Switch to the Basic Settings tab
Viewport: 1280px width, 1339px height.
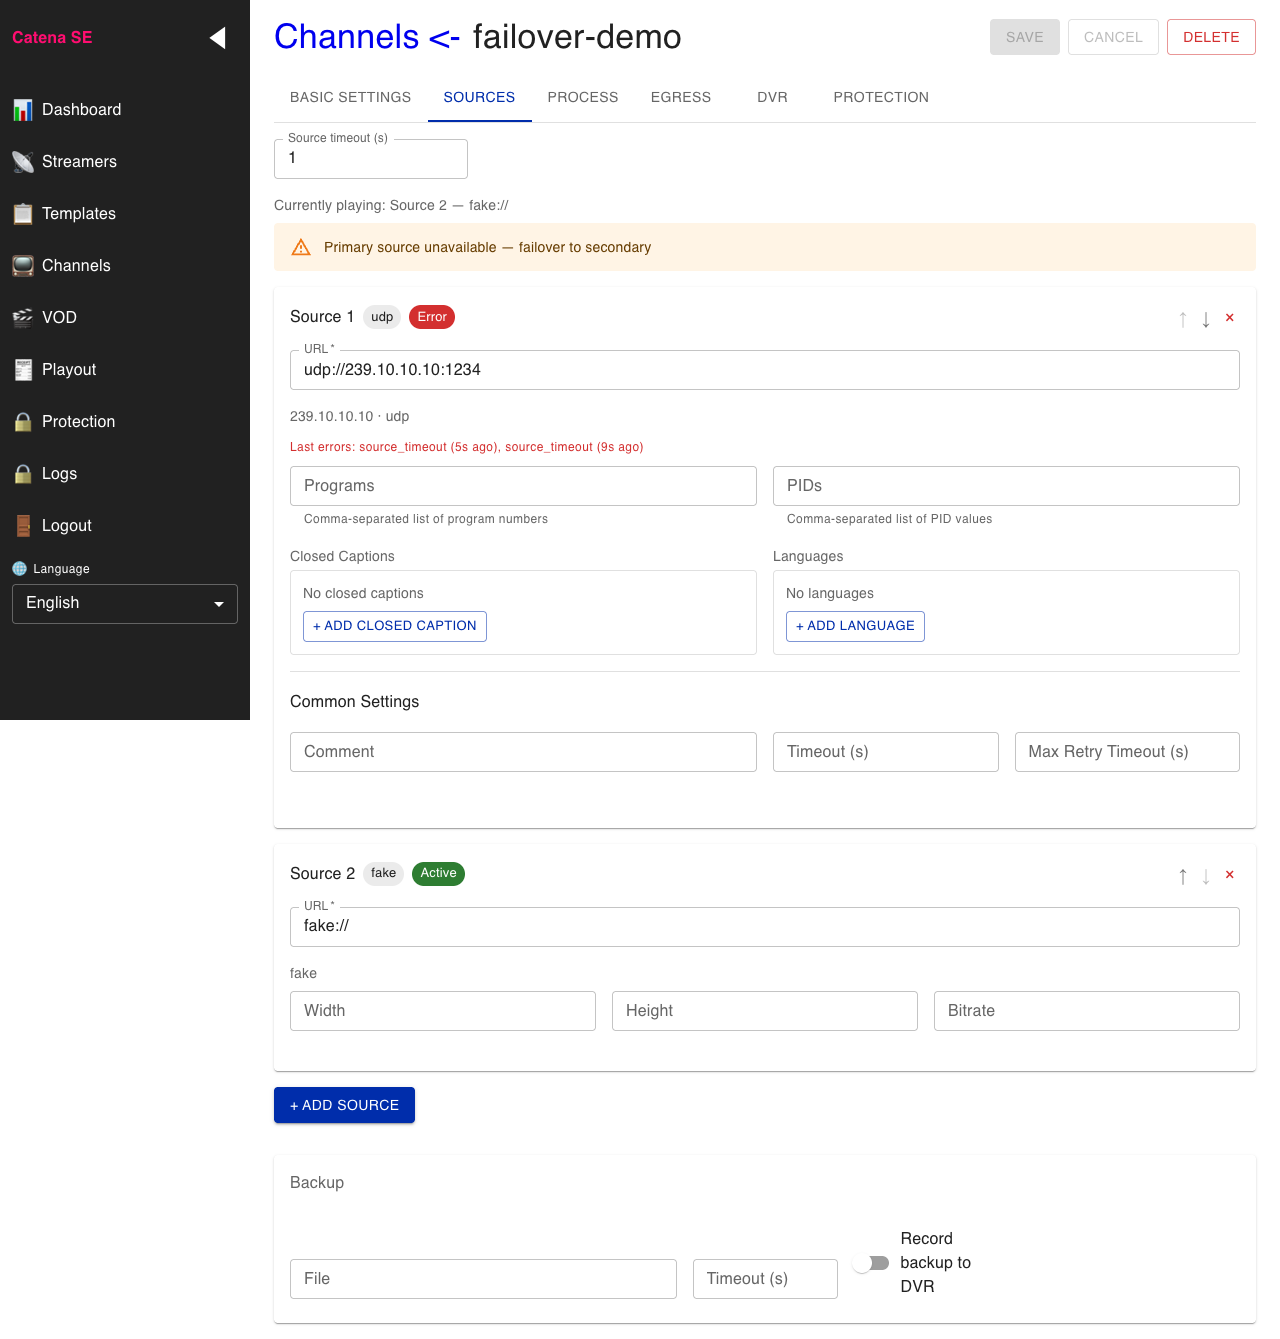point(350,97)
